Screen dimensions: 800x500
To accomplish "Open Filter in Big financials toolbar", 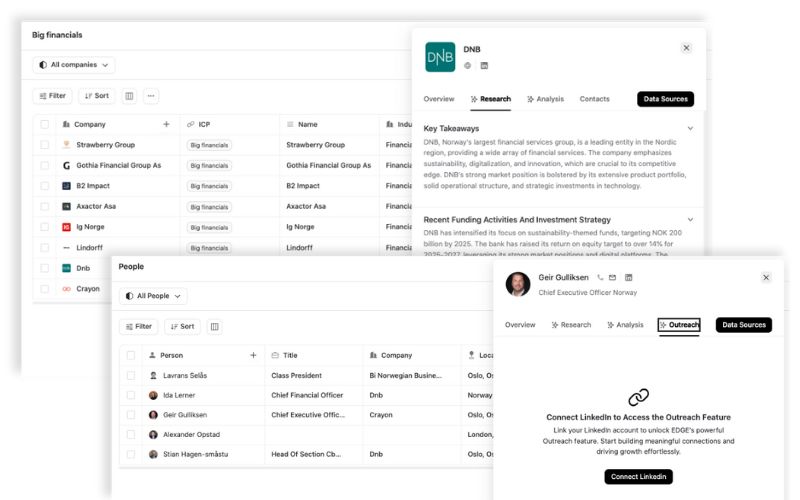I will [53, 96].
